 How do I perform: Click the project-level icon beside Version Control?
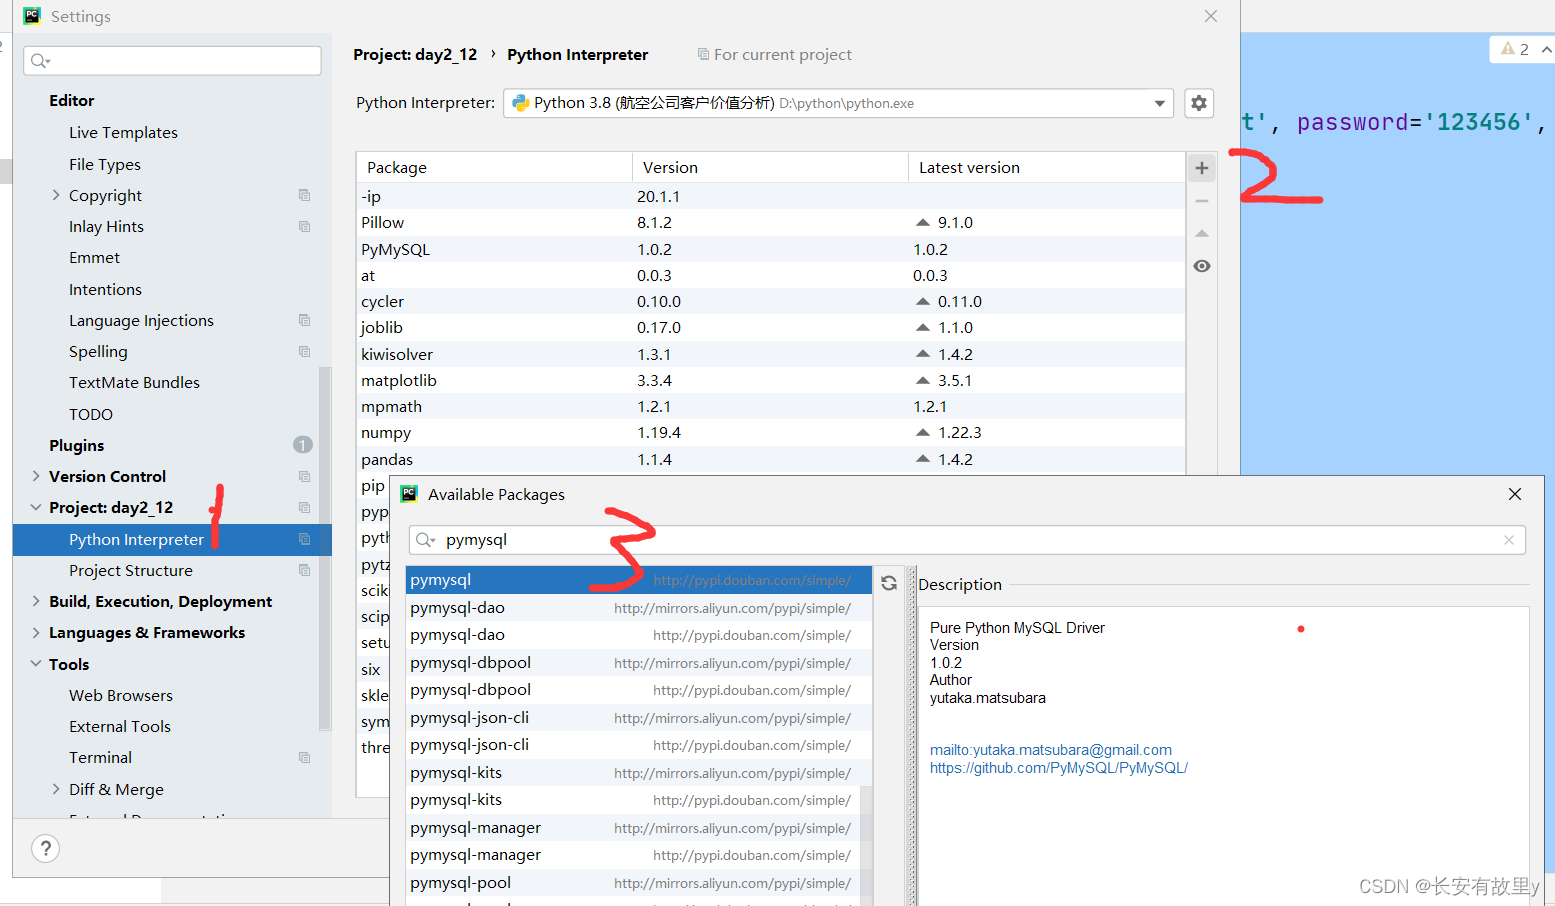coord(304,476)
